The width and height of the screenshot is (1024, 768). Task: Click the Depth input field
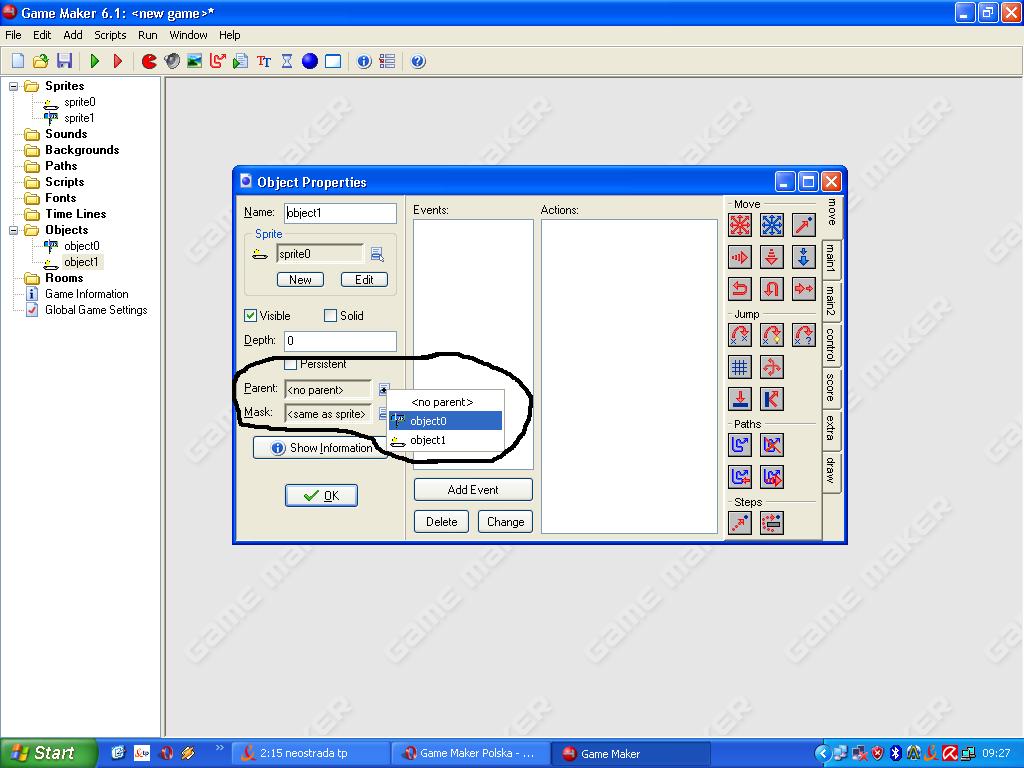pos(340,341)
